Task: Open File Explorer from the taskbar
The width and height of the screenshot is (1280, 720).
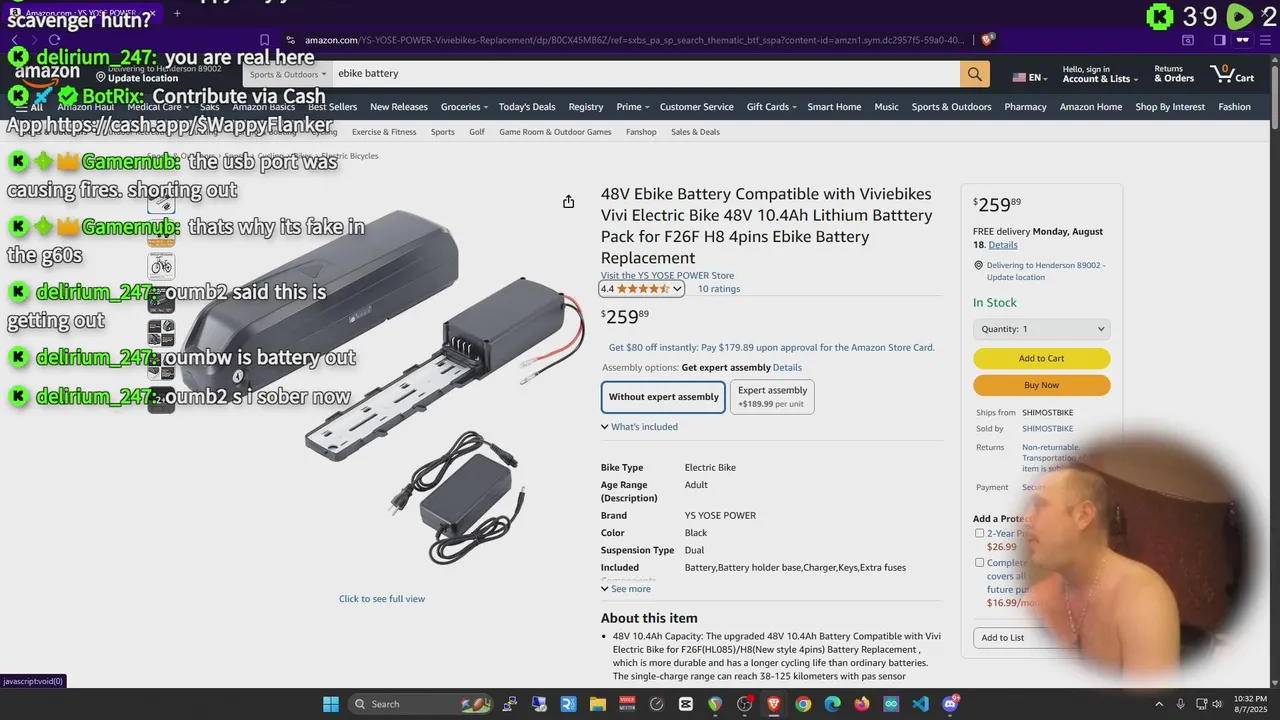Action: coord(598,704)
